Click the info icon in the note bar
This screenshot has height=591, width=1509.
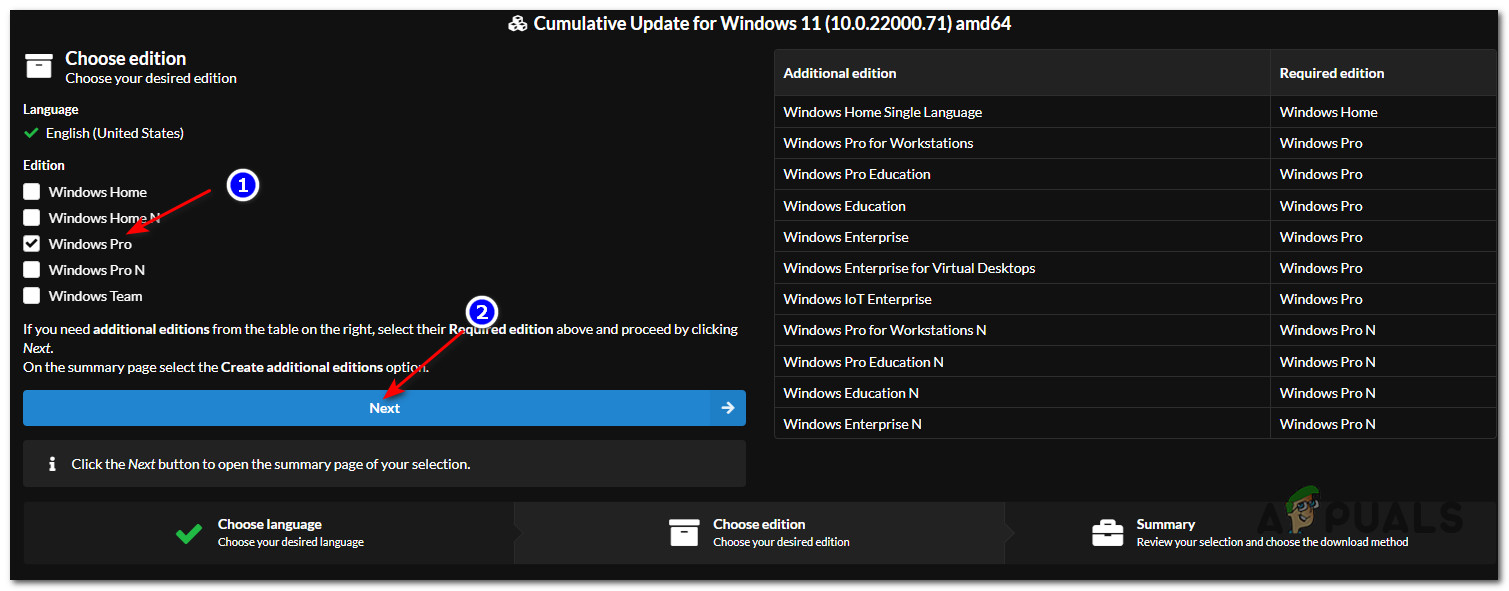point(52,462)
